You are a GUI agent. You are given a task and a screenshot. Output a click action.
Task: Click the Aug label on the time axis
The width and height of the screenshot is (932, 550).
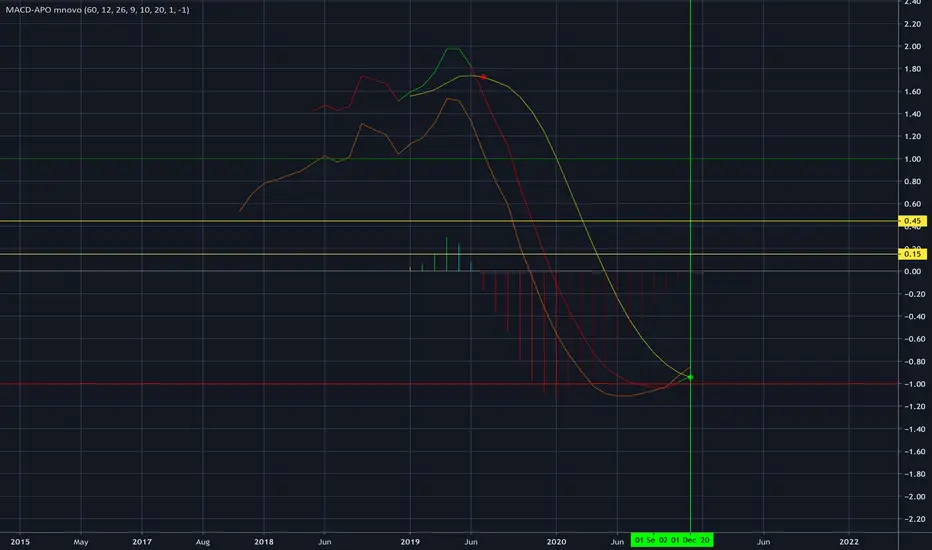coord(203,542)
